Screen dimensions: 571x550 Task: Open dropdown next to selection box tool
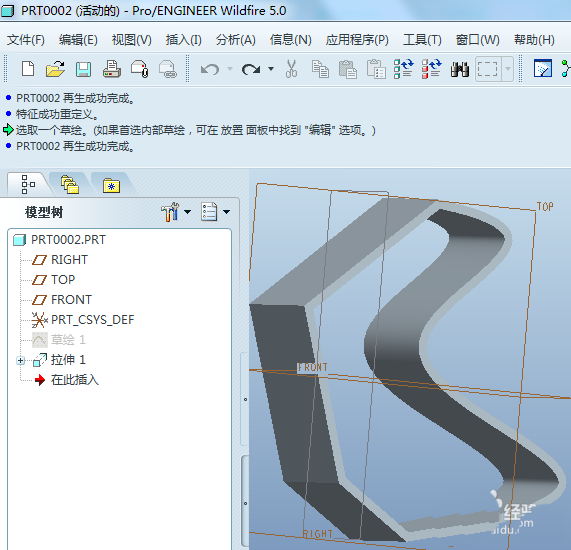pos(508,68)
